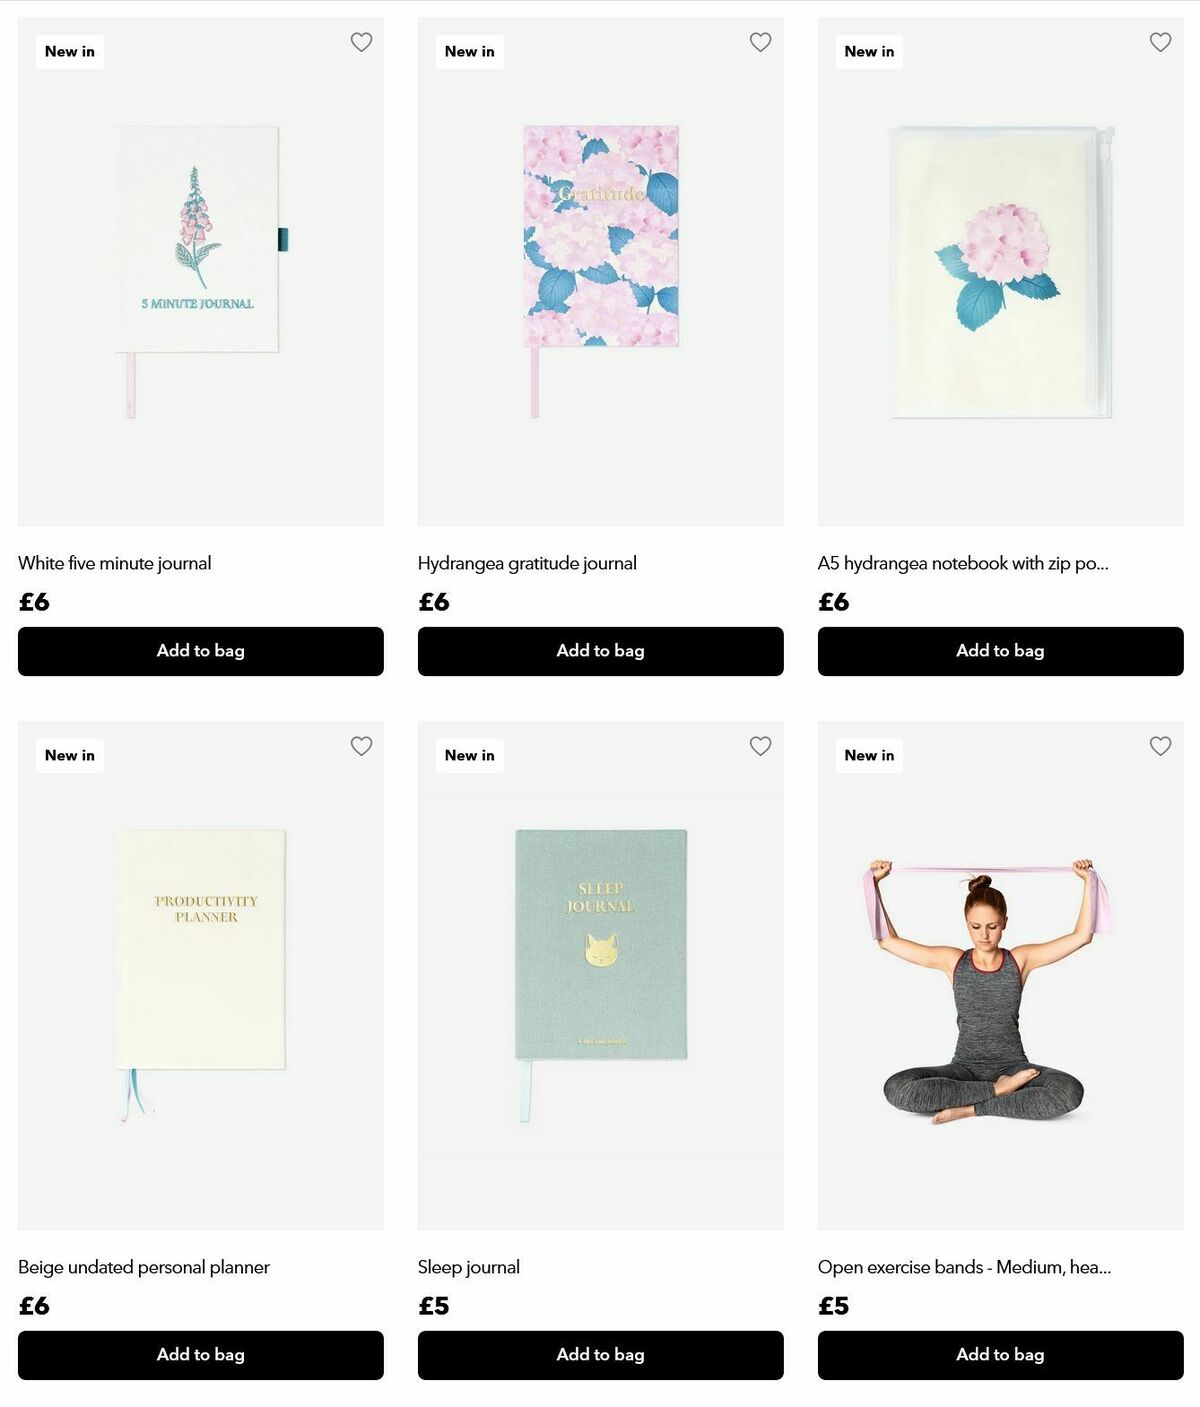Favorite the Hydrangea gratitude journal heart

point(760,42)
